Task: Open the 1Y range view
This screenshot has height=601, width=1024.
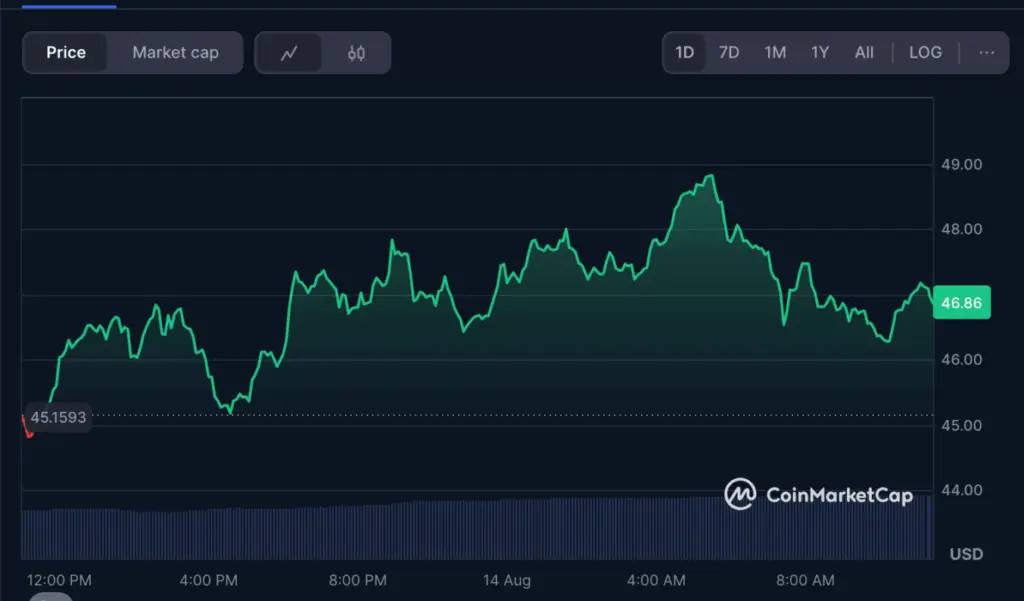Action: (820, 52)
